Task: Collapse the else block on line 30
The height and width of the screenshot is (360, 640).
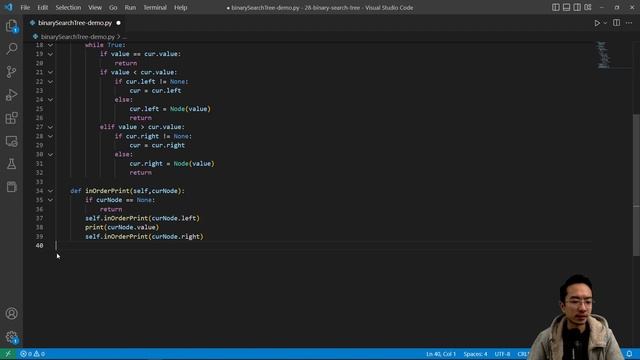Action: pos(50,154)
